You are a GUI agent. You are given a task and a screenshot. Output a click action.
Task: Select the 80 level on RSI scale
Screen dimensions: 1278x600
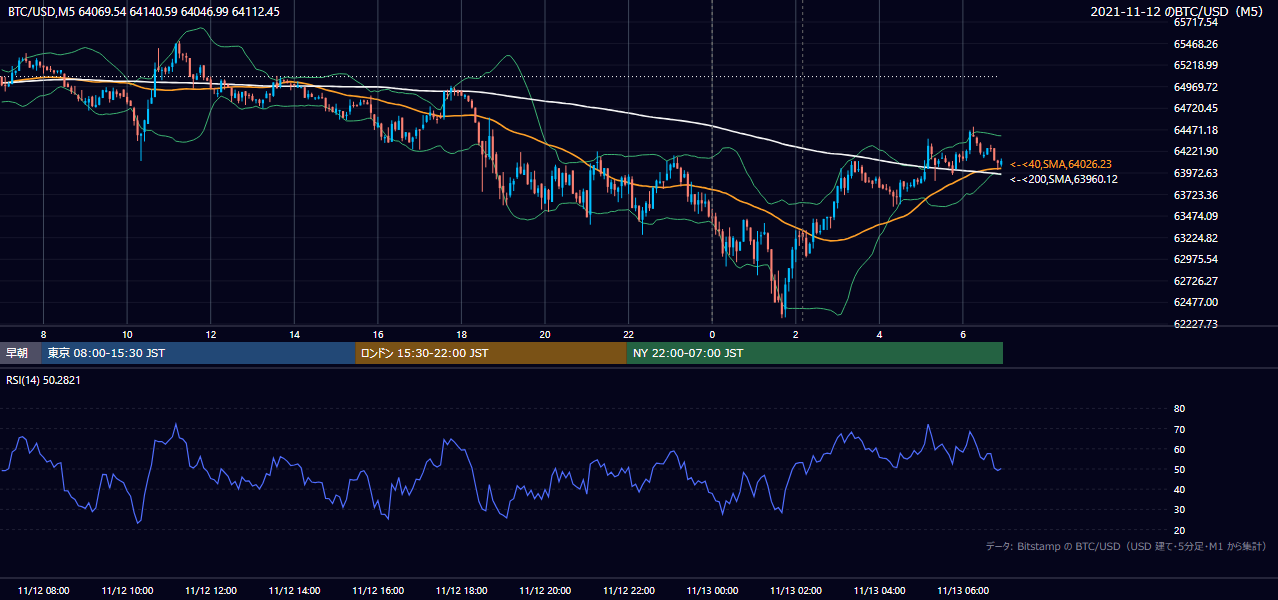[x=1179, y=409]
